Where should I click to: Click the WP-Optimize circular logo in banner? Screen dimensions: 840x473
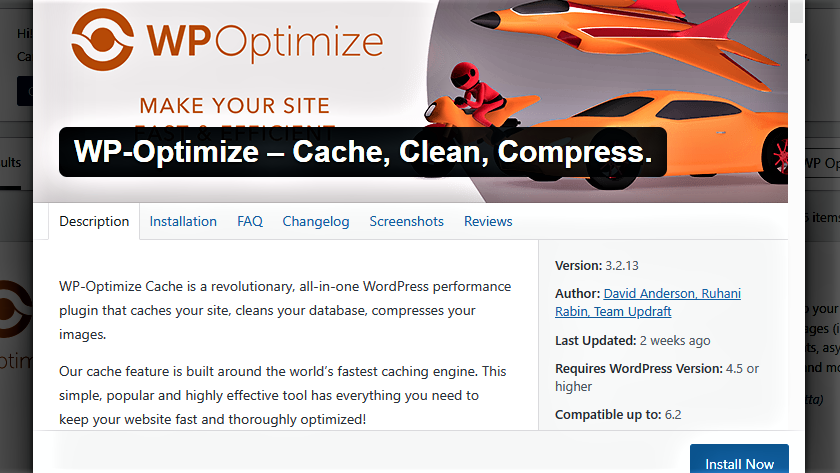click(102, 40)
